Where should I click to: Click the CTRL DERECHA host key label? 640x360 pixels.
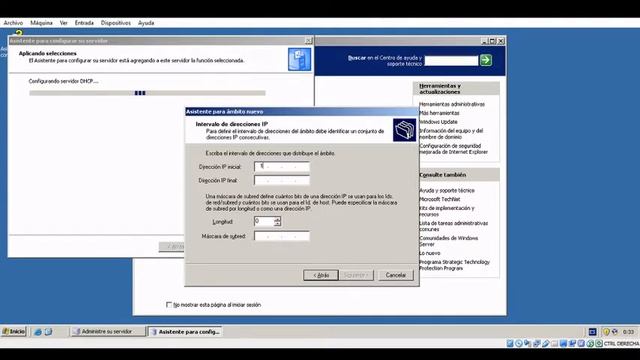click(621, 344)
